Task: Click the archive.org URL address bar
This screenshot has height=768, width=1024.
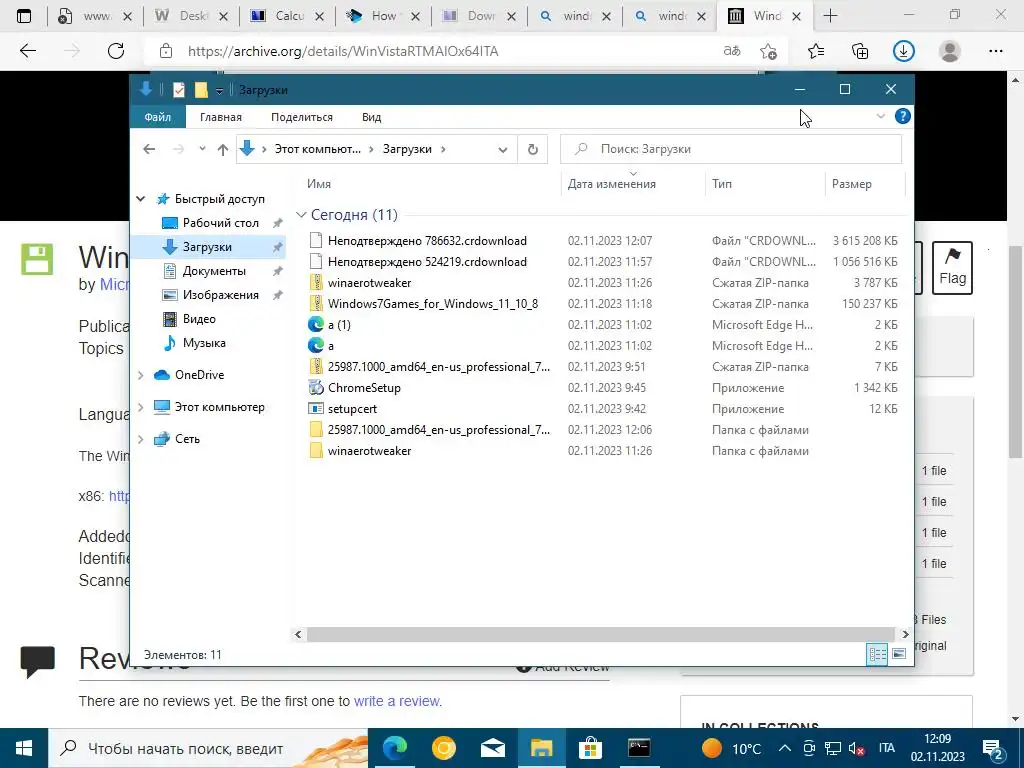Action: pyautogui.click(x=343, y=51)
